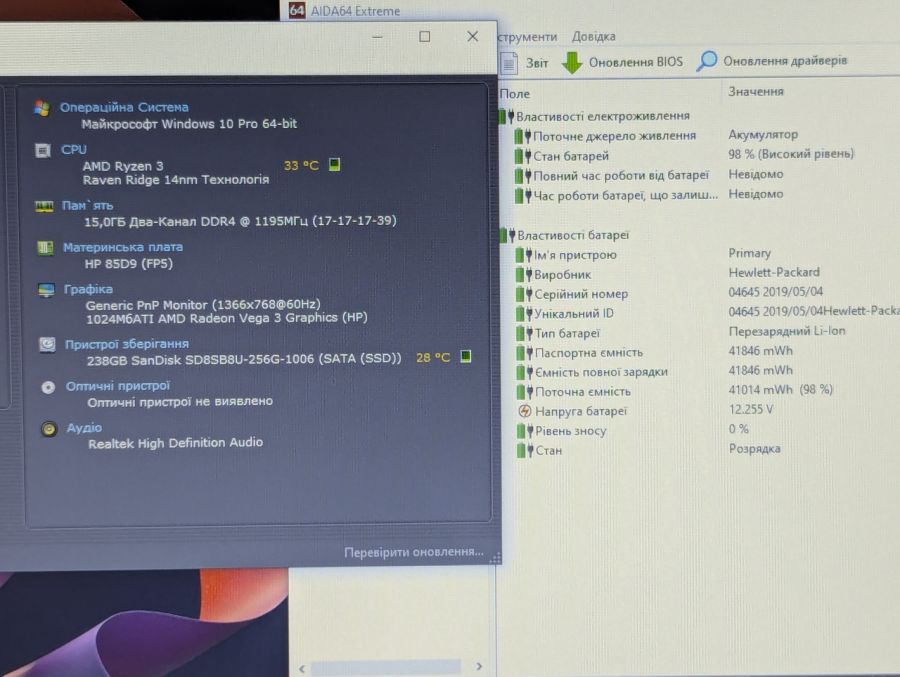Click the AMD Ryzen 3 text
Viewport: 900px width, 677px height.
pos(123,166)
